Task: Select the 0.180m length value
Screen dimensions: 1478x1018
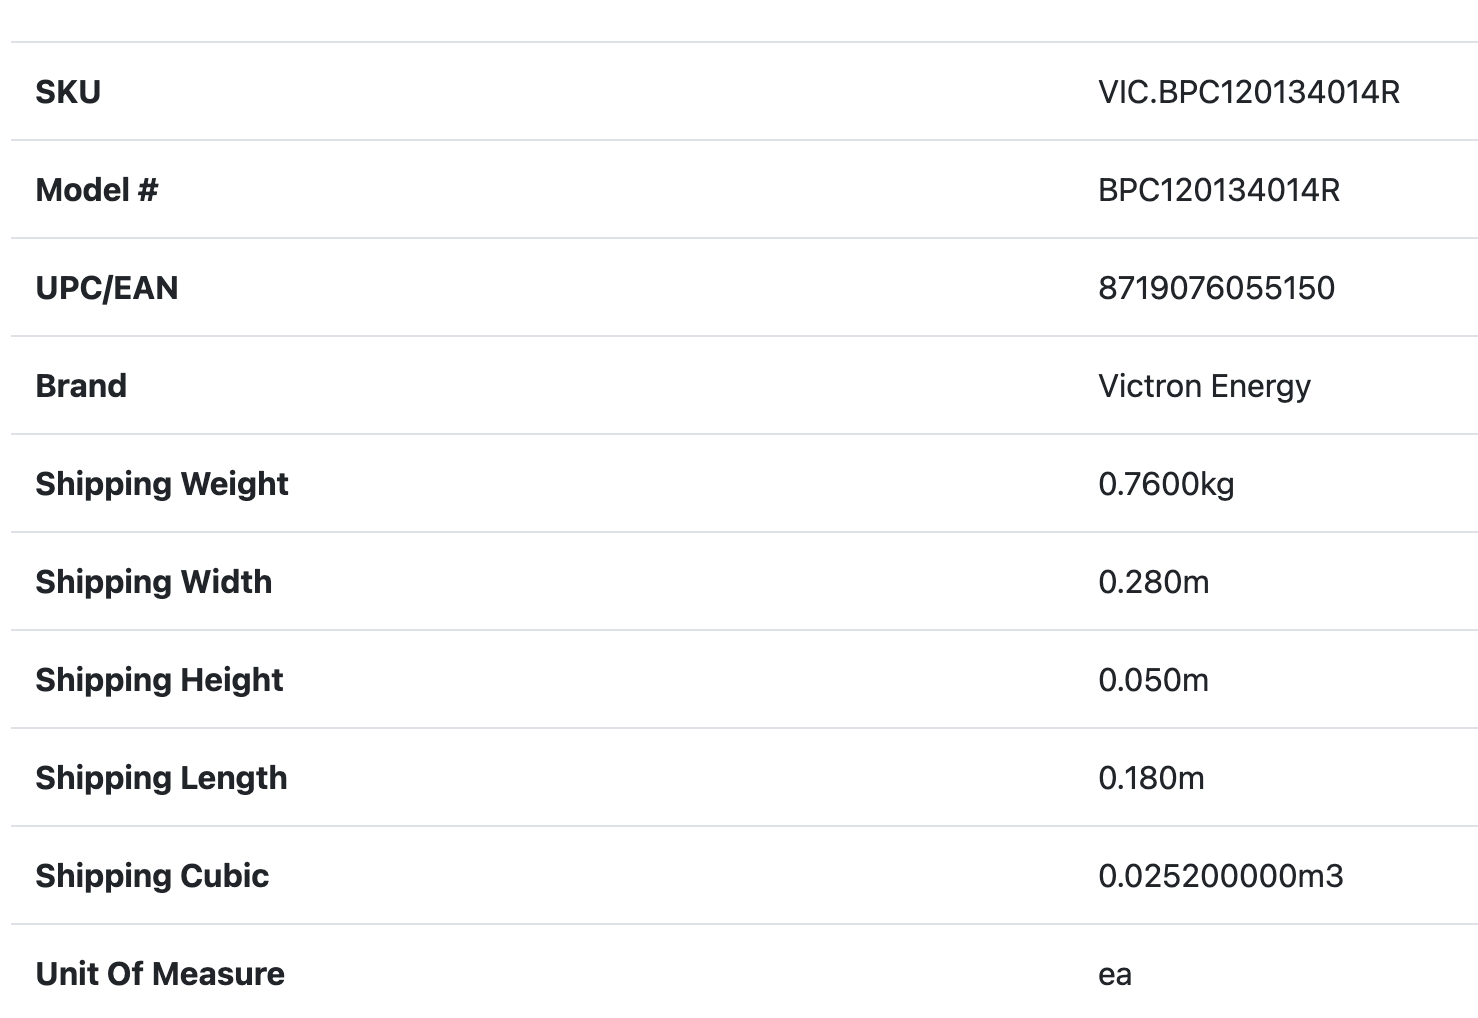Action: tap(1151, 778)
